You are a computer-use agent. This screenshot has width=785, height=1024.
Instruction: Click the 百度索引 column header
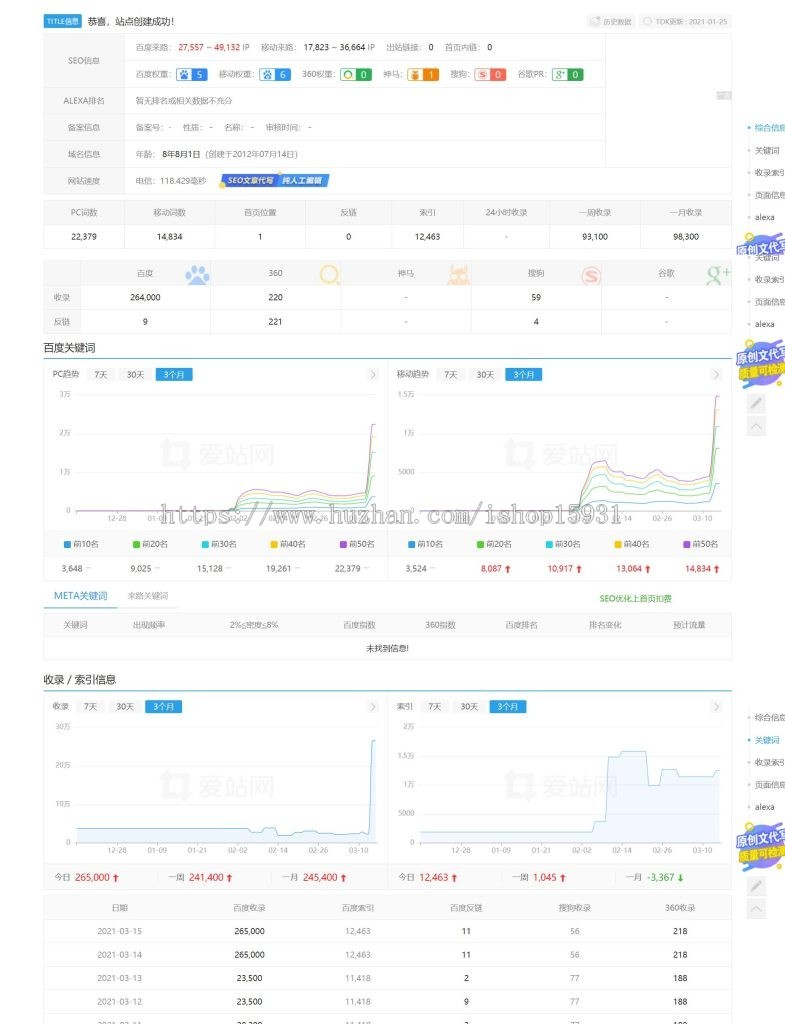(x=358, y=908)
